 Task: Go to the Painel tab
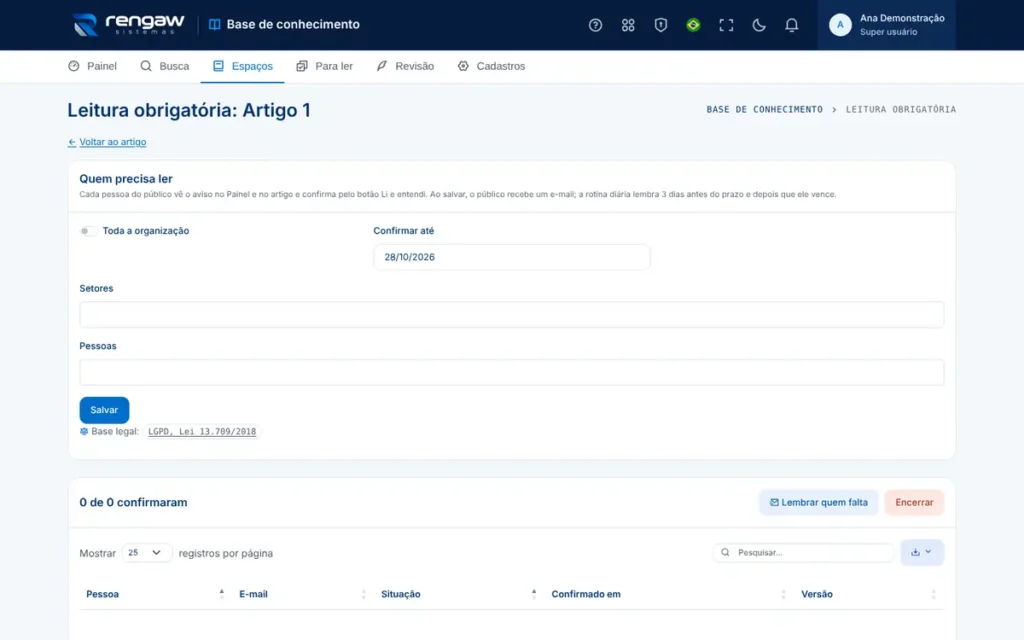click(x=93, y=66)
